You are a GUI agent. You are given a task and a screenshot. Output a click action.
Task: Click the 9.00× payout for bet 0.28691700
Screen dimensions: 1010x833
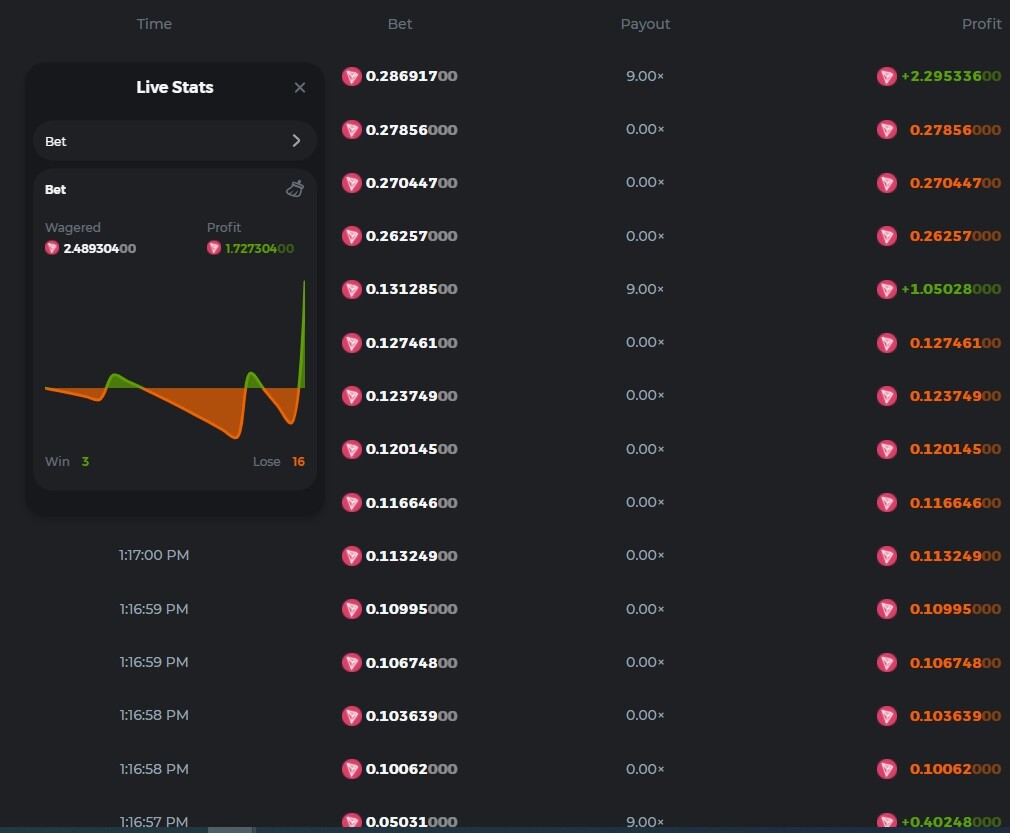point(645,76)
